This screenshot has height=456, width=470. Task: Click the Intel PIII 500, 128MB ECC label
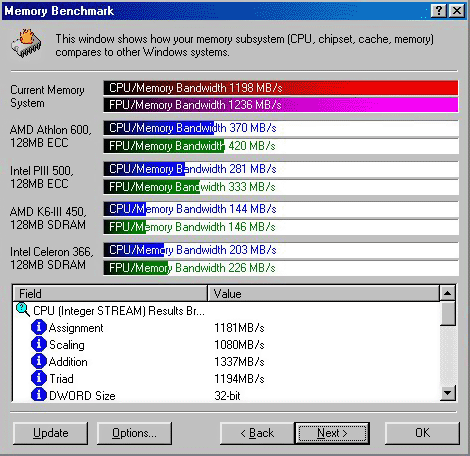coord(42,177)
